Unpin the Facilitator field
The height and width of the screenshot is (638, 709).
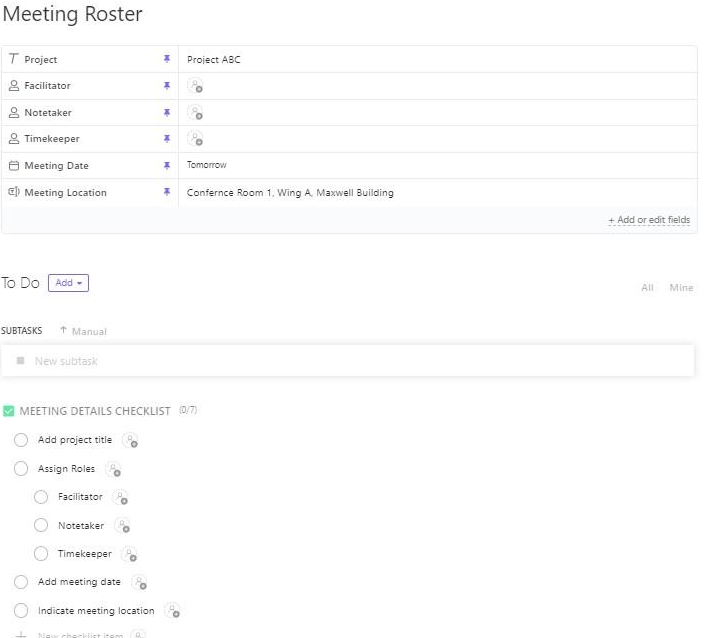[x=167, y=85]
